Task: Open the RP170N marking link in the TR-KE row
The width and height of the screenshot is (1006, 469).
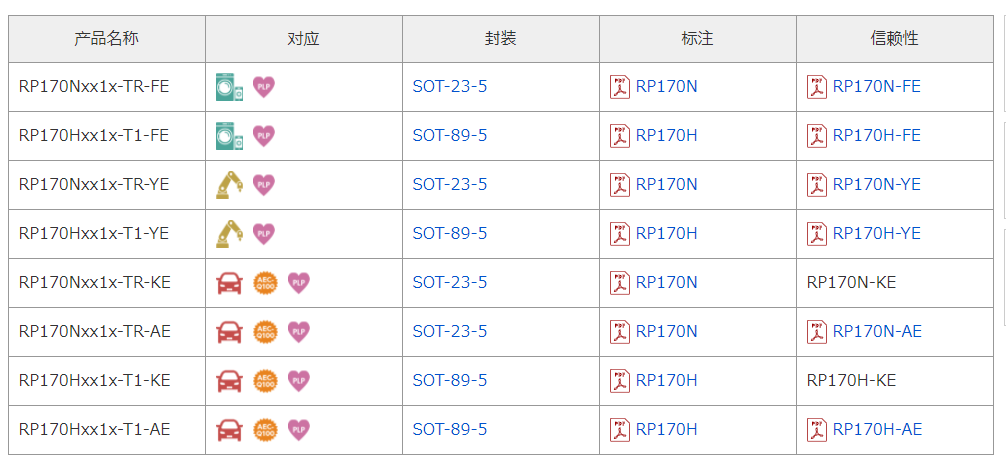Action: pyautogui.click(x=666, y=283)
